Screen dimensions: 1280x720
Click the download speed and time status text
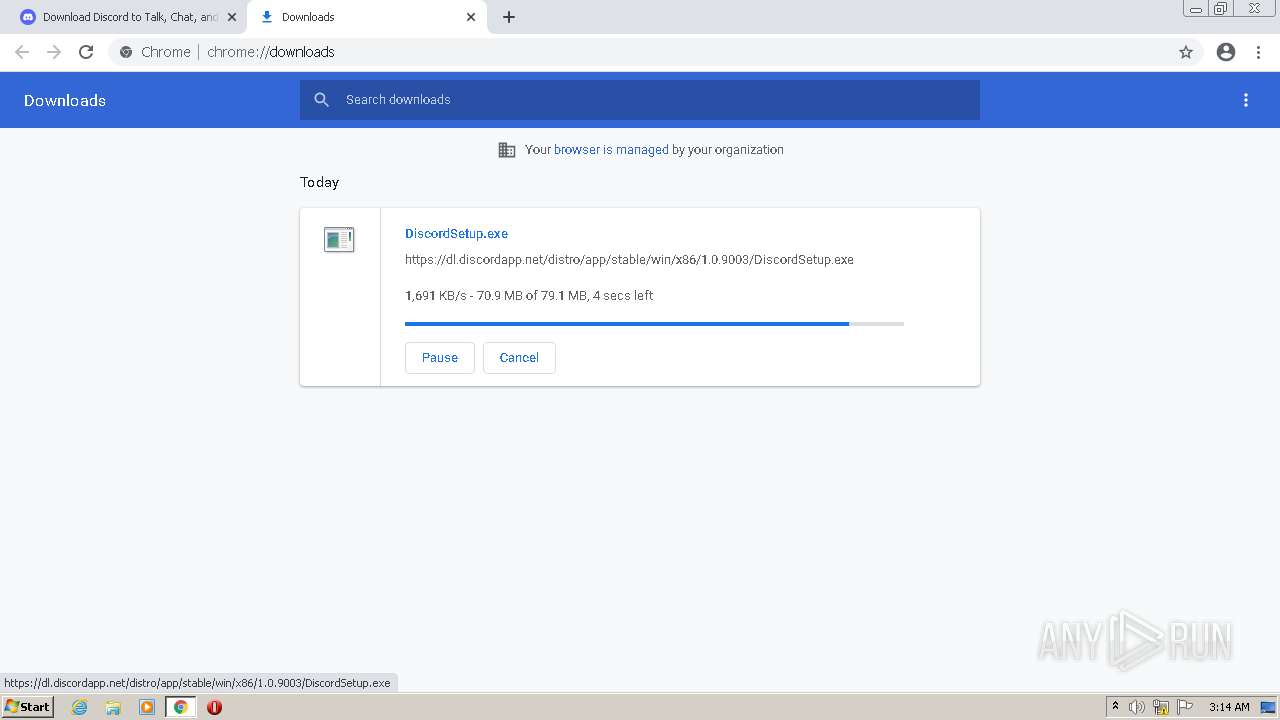click(x=529, y=296)
